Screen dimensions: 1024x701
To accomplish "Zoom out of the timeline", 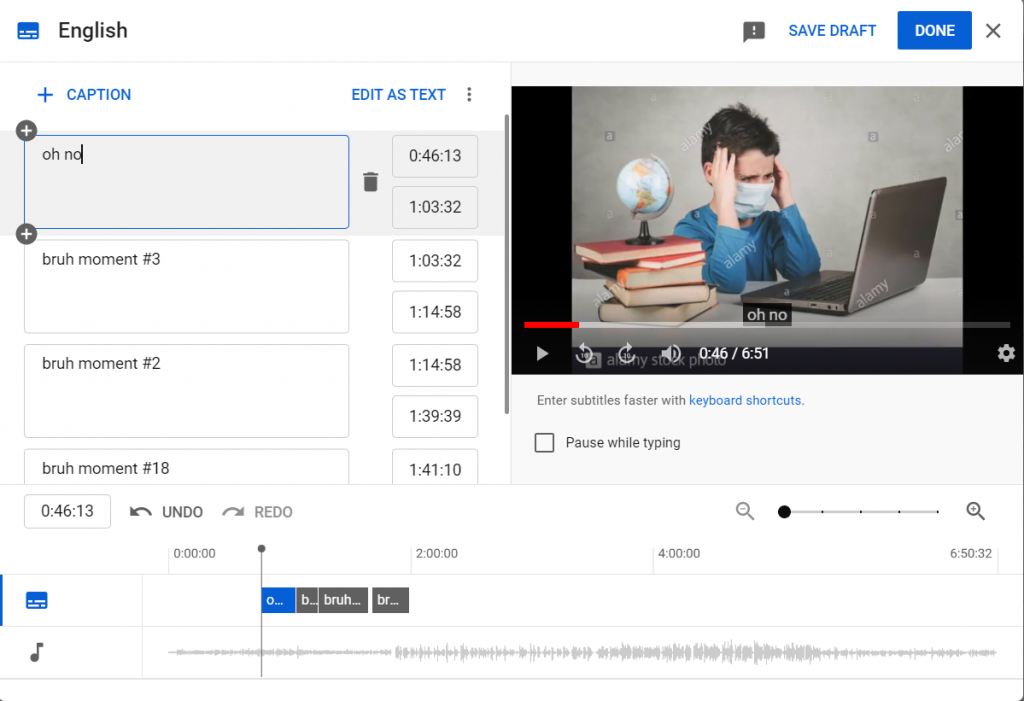I will click(745, 511).
